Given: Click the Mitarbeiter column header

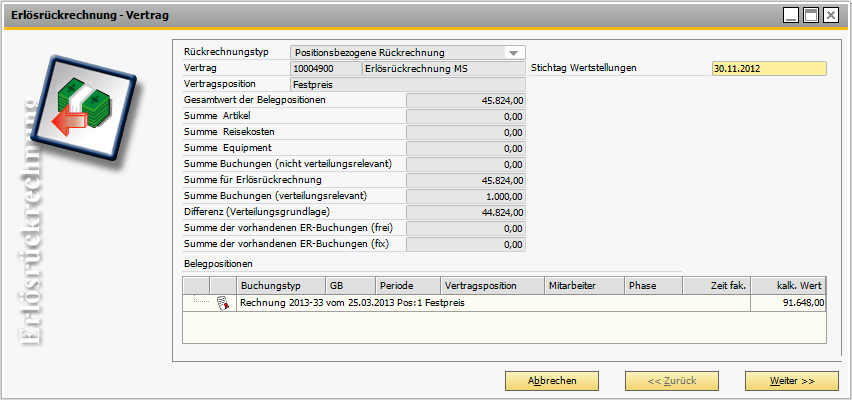Looking at the screenshot, I should coord(585,285).
